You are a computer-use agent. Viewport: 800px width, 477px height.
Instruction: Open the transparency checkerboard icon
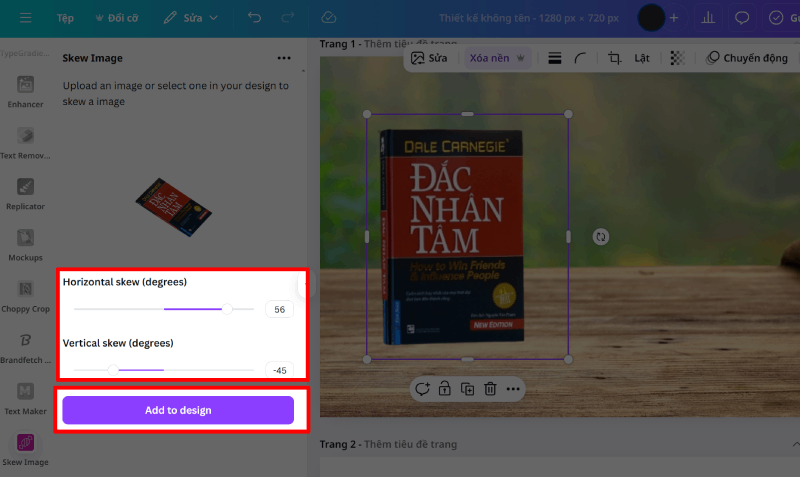point(678,58)
